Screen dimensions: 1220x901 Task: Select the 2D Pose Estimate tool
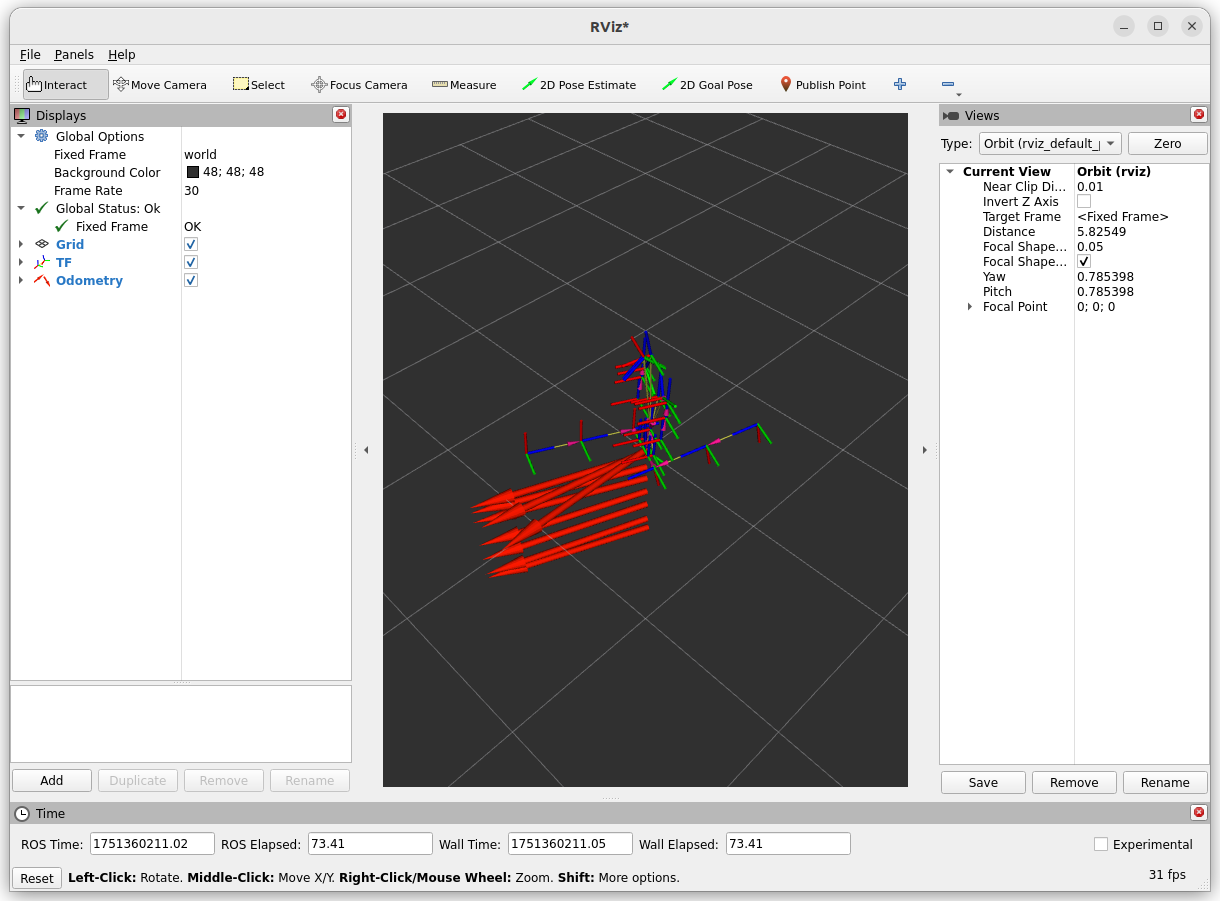point(579,85)
